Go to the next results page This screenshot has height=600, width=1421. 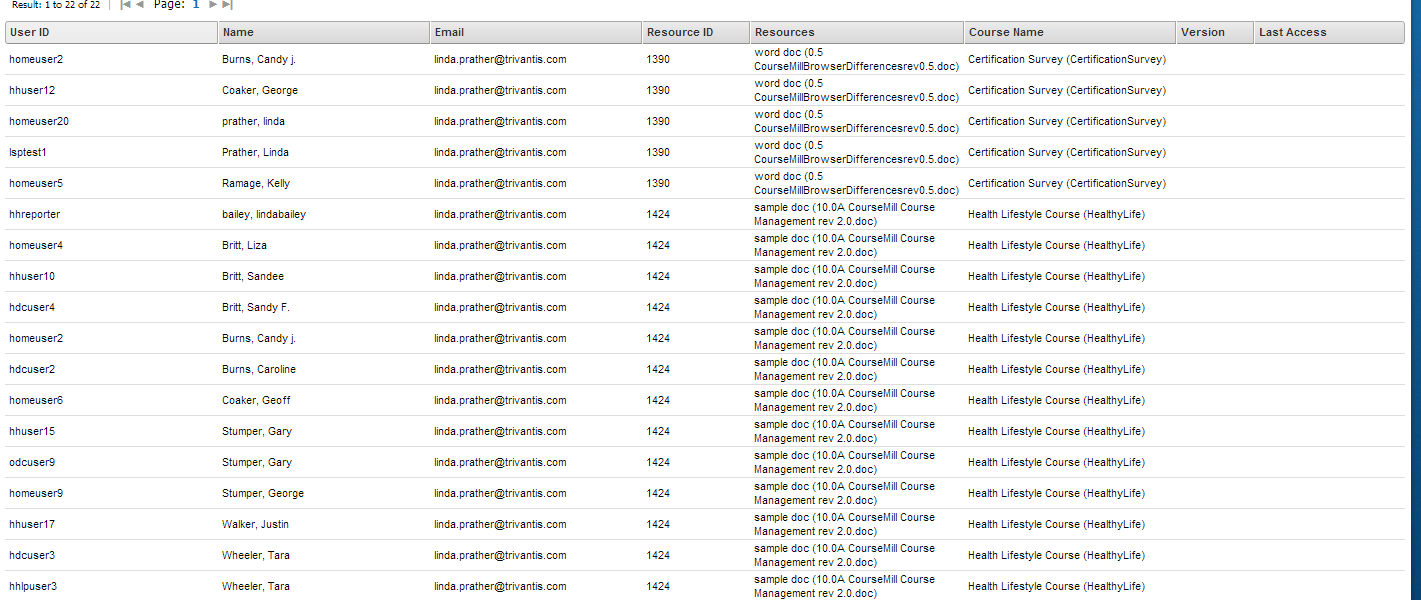(212, 5)
